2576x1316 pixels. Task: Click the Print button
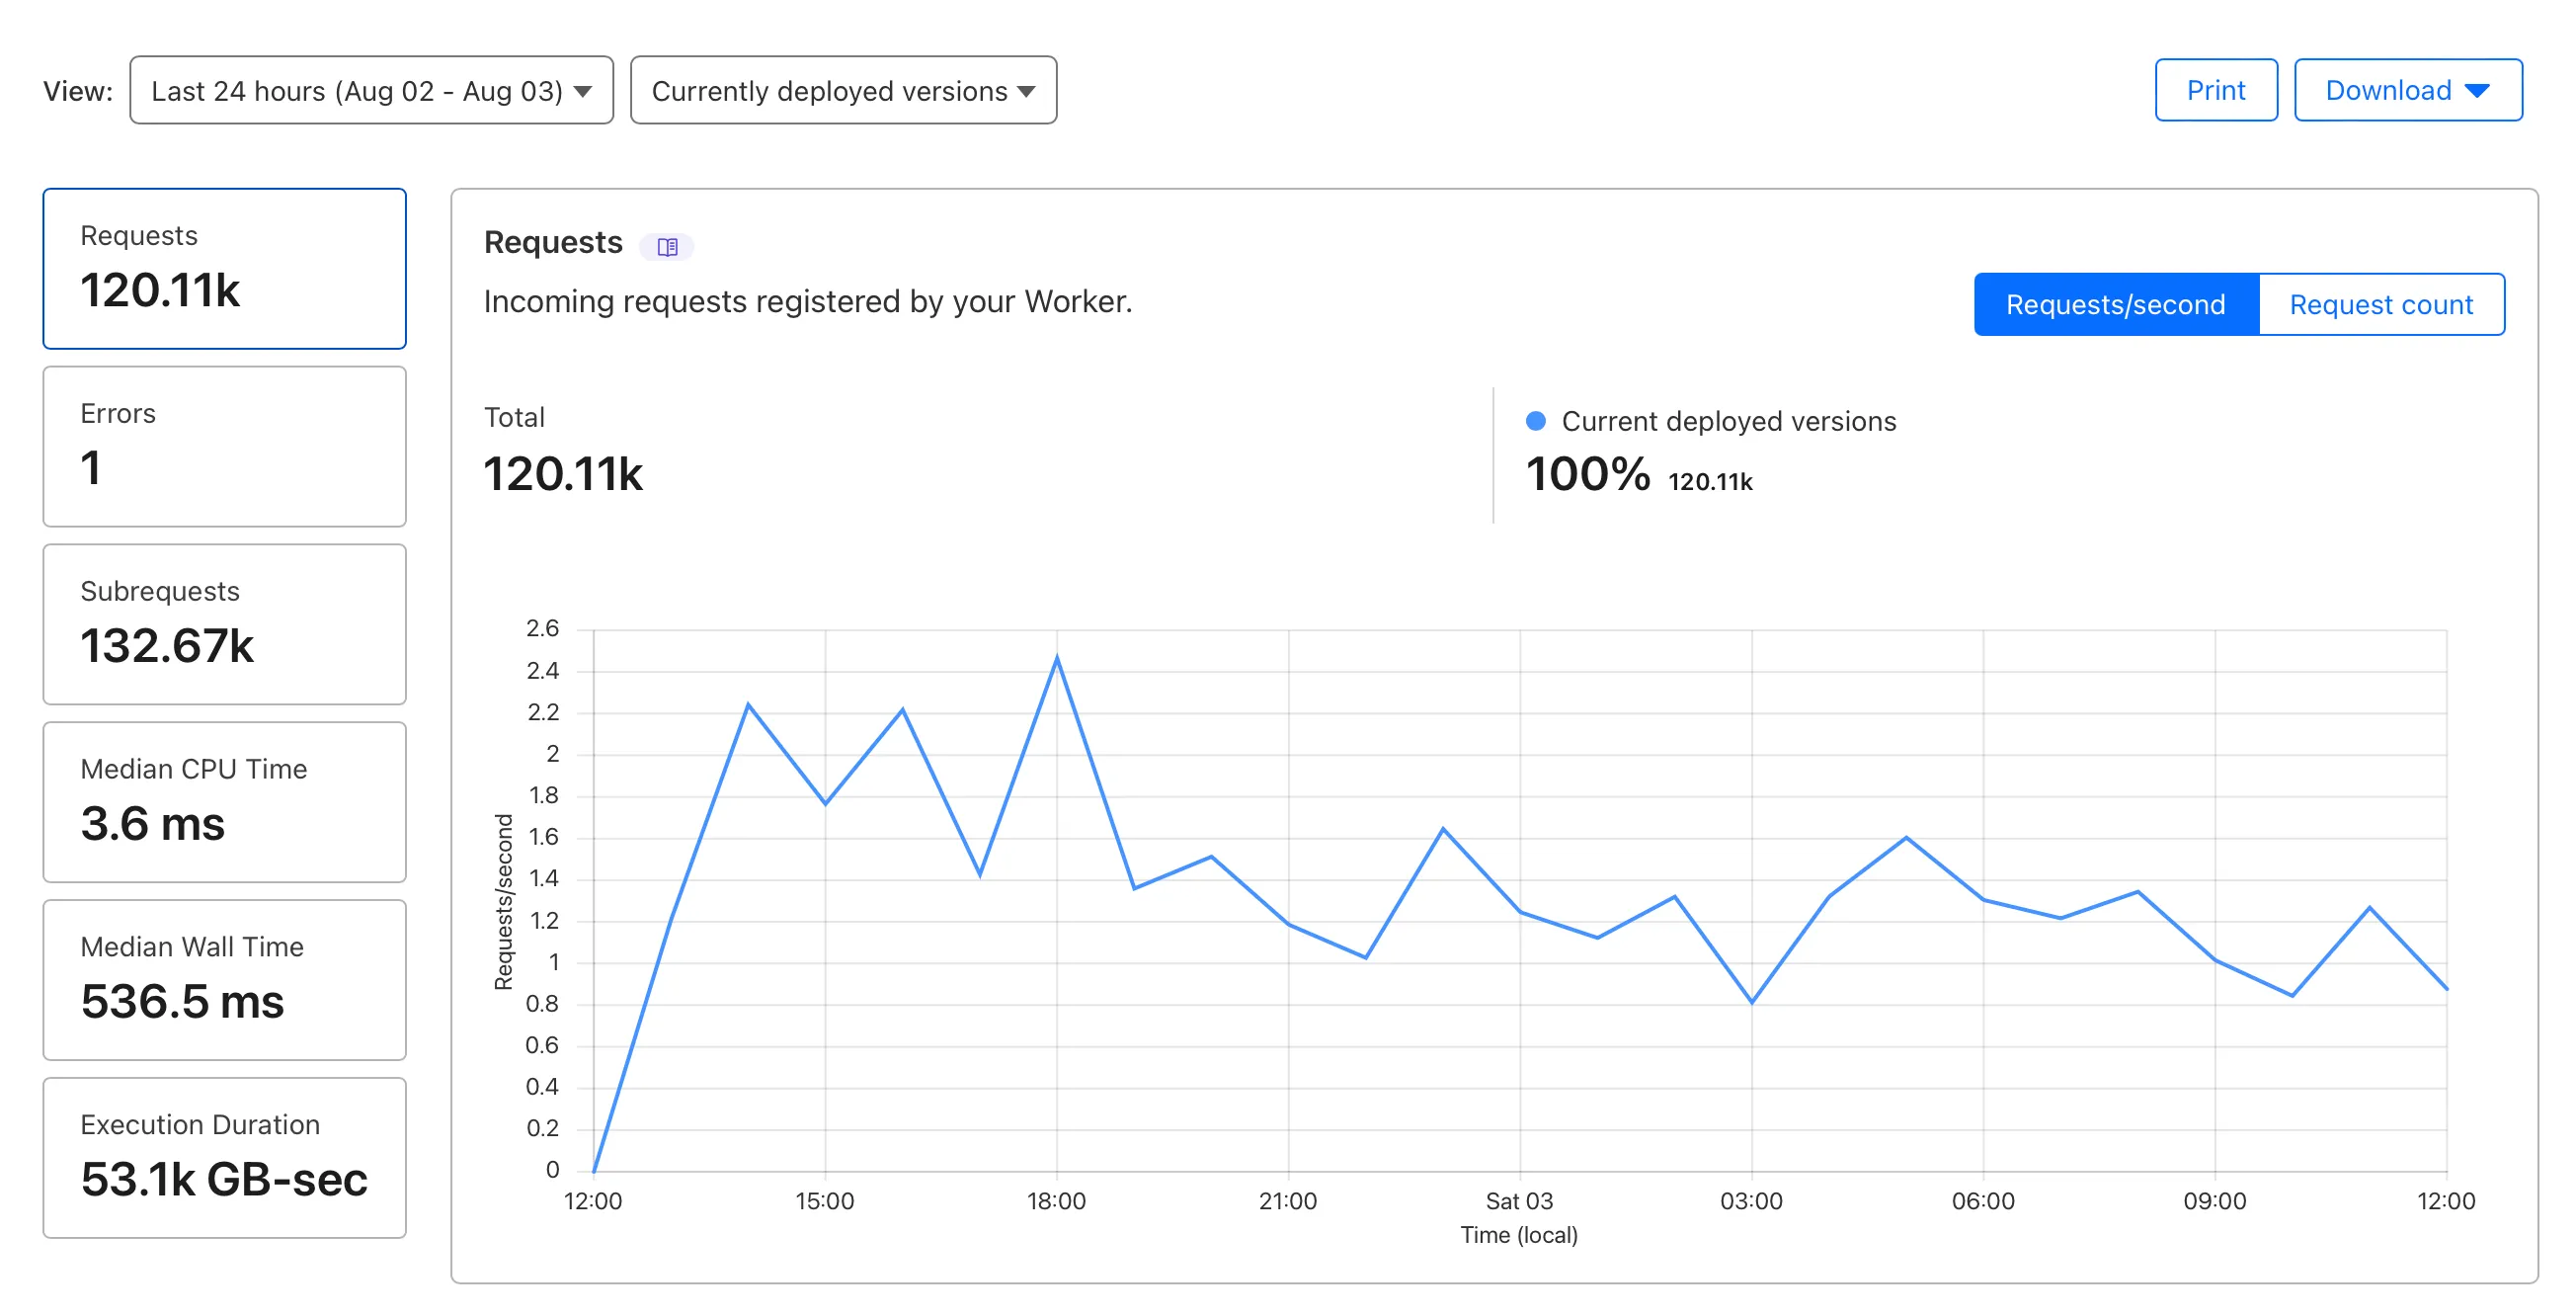point(2216,90)
